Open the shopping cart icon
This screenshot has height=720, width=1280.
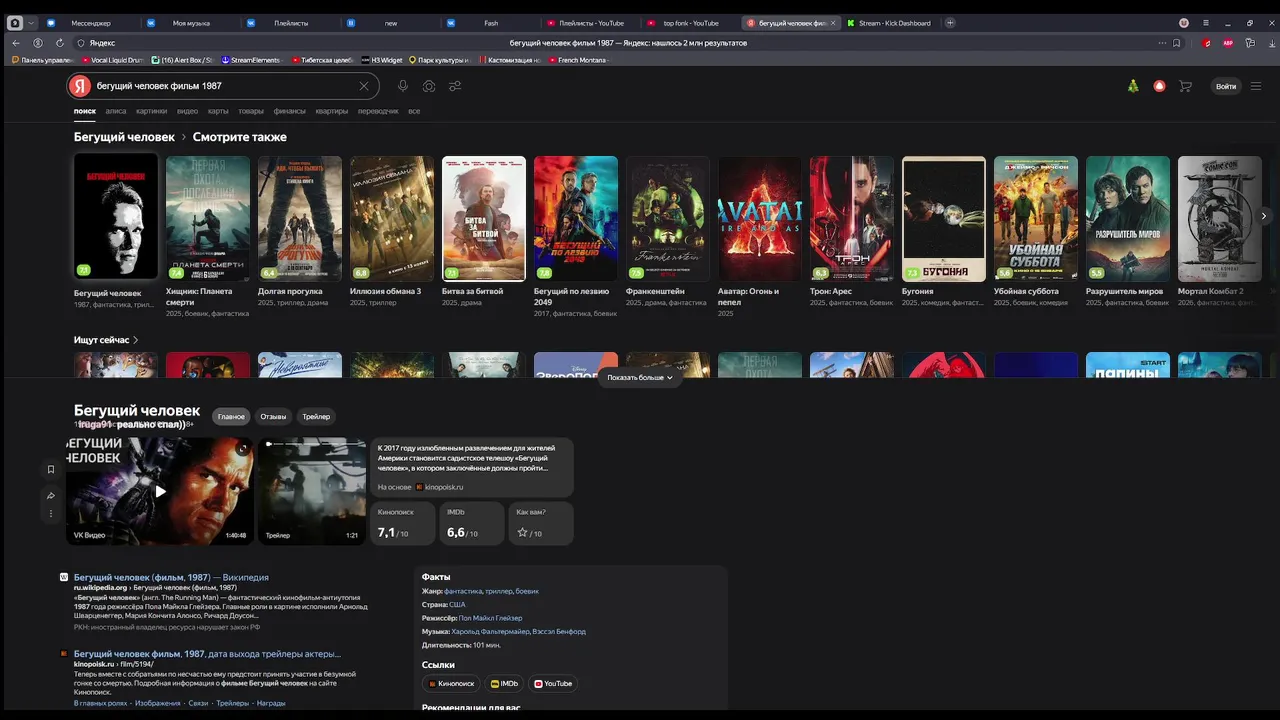pyautogui.click(x=1185, y=86)
